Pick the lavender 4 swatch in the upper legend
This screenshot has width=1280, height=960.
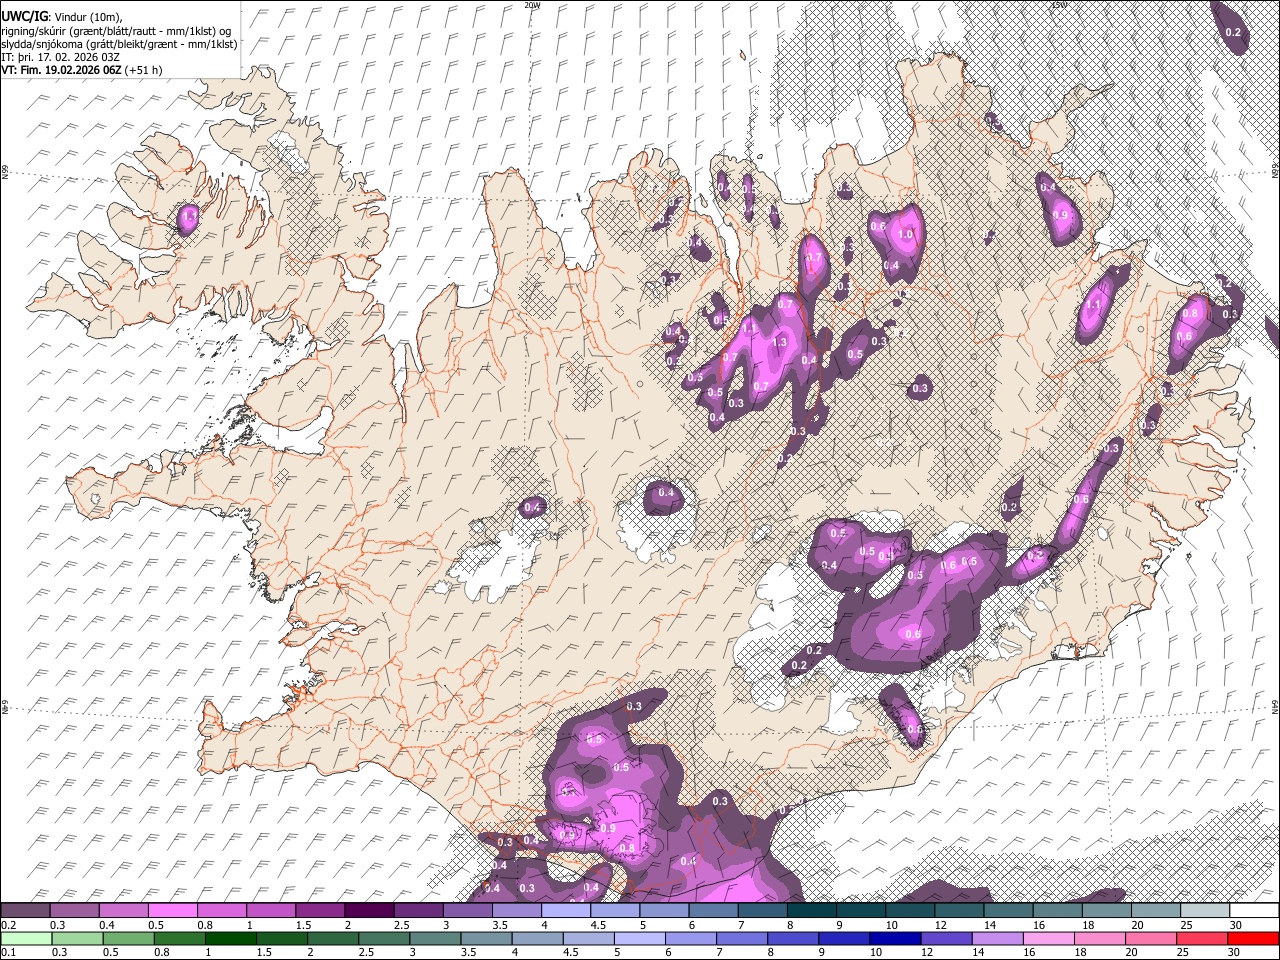[x=565, y=910]
